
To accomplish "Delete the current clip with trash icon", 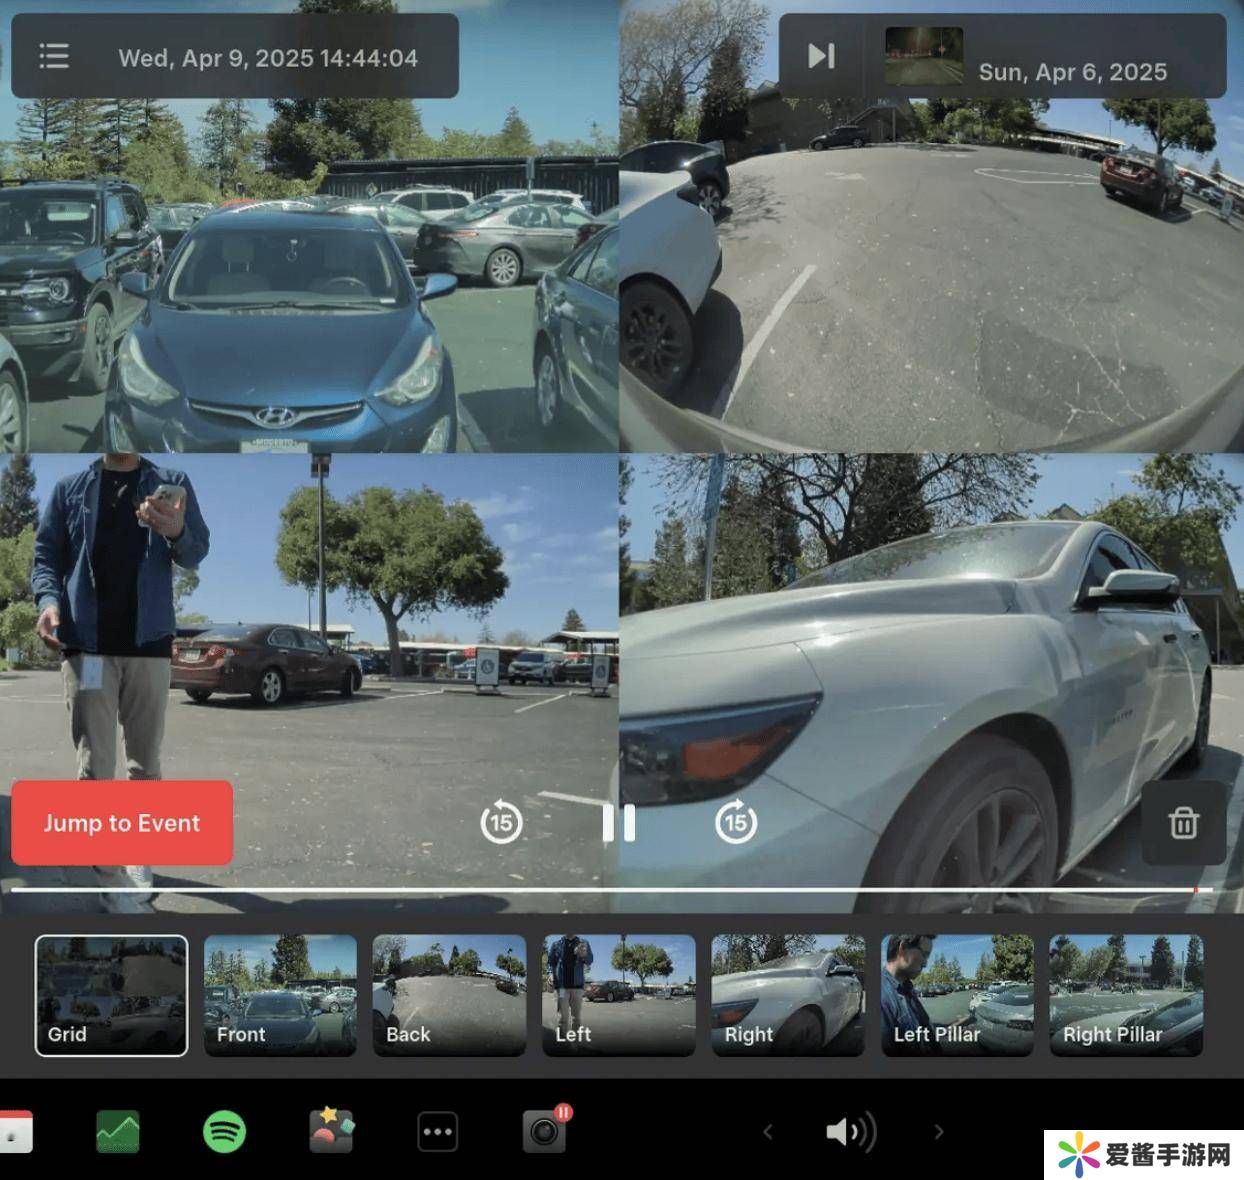I will pos(1183,823).
